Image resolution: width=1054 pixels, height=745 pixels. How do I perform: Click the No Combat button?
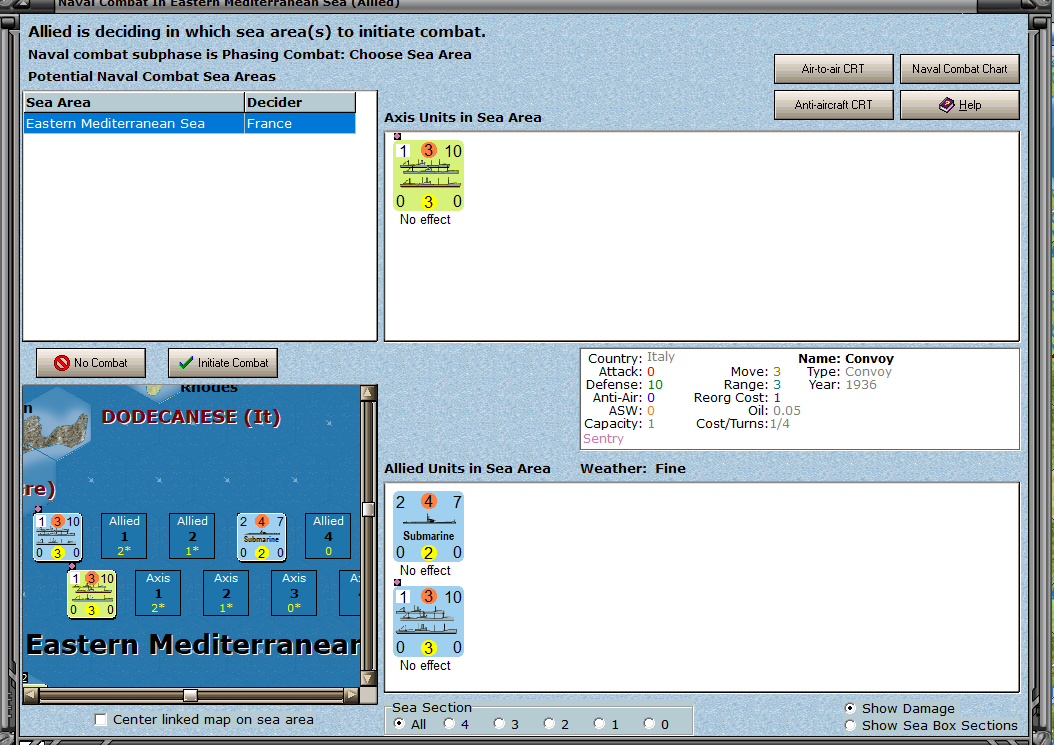pos(91,363)
